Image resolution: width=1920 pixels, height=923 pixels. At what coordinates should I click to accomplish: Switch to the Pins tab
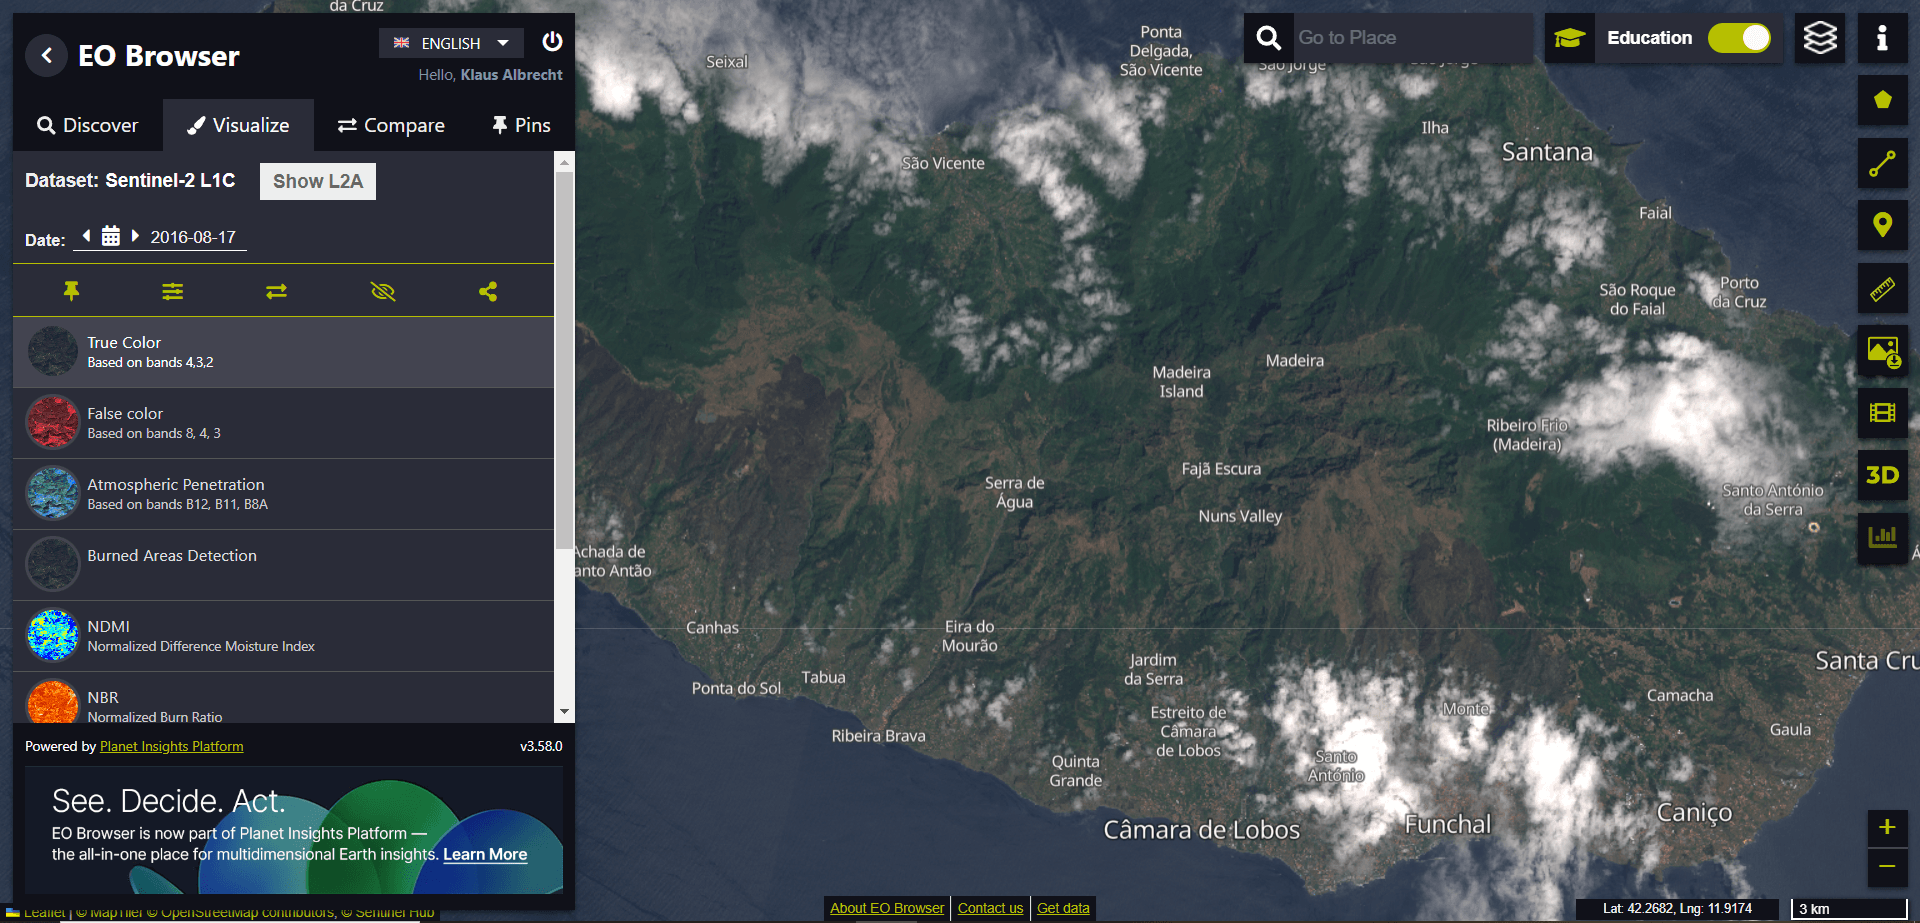pos(521,125)
